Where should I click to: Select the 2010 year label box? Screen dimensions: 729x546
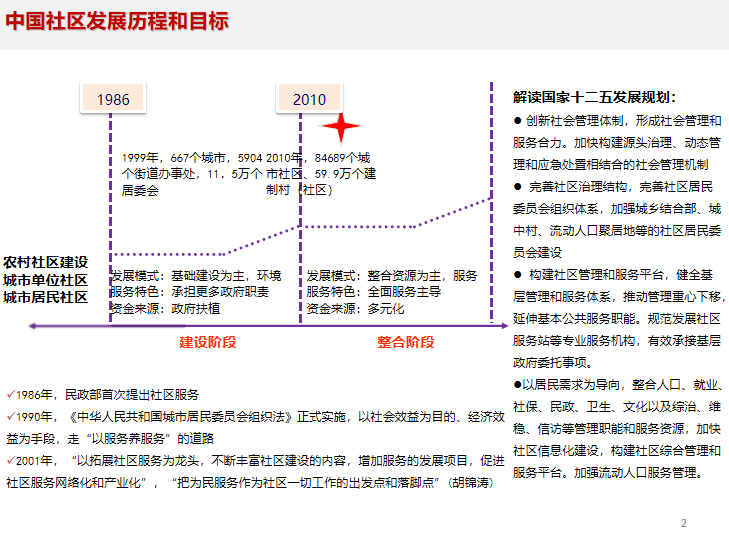[309, 98]
